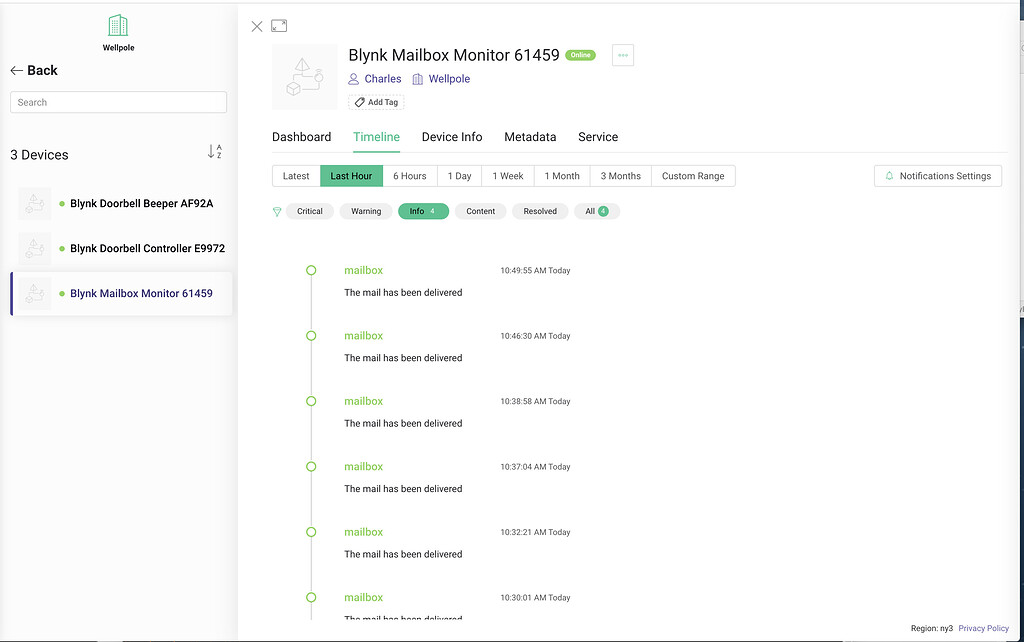Open the mailbox event at 10:37:04 AM
This screenshot has height=642, width=1024.
coord(364,466)
